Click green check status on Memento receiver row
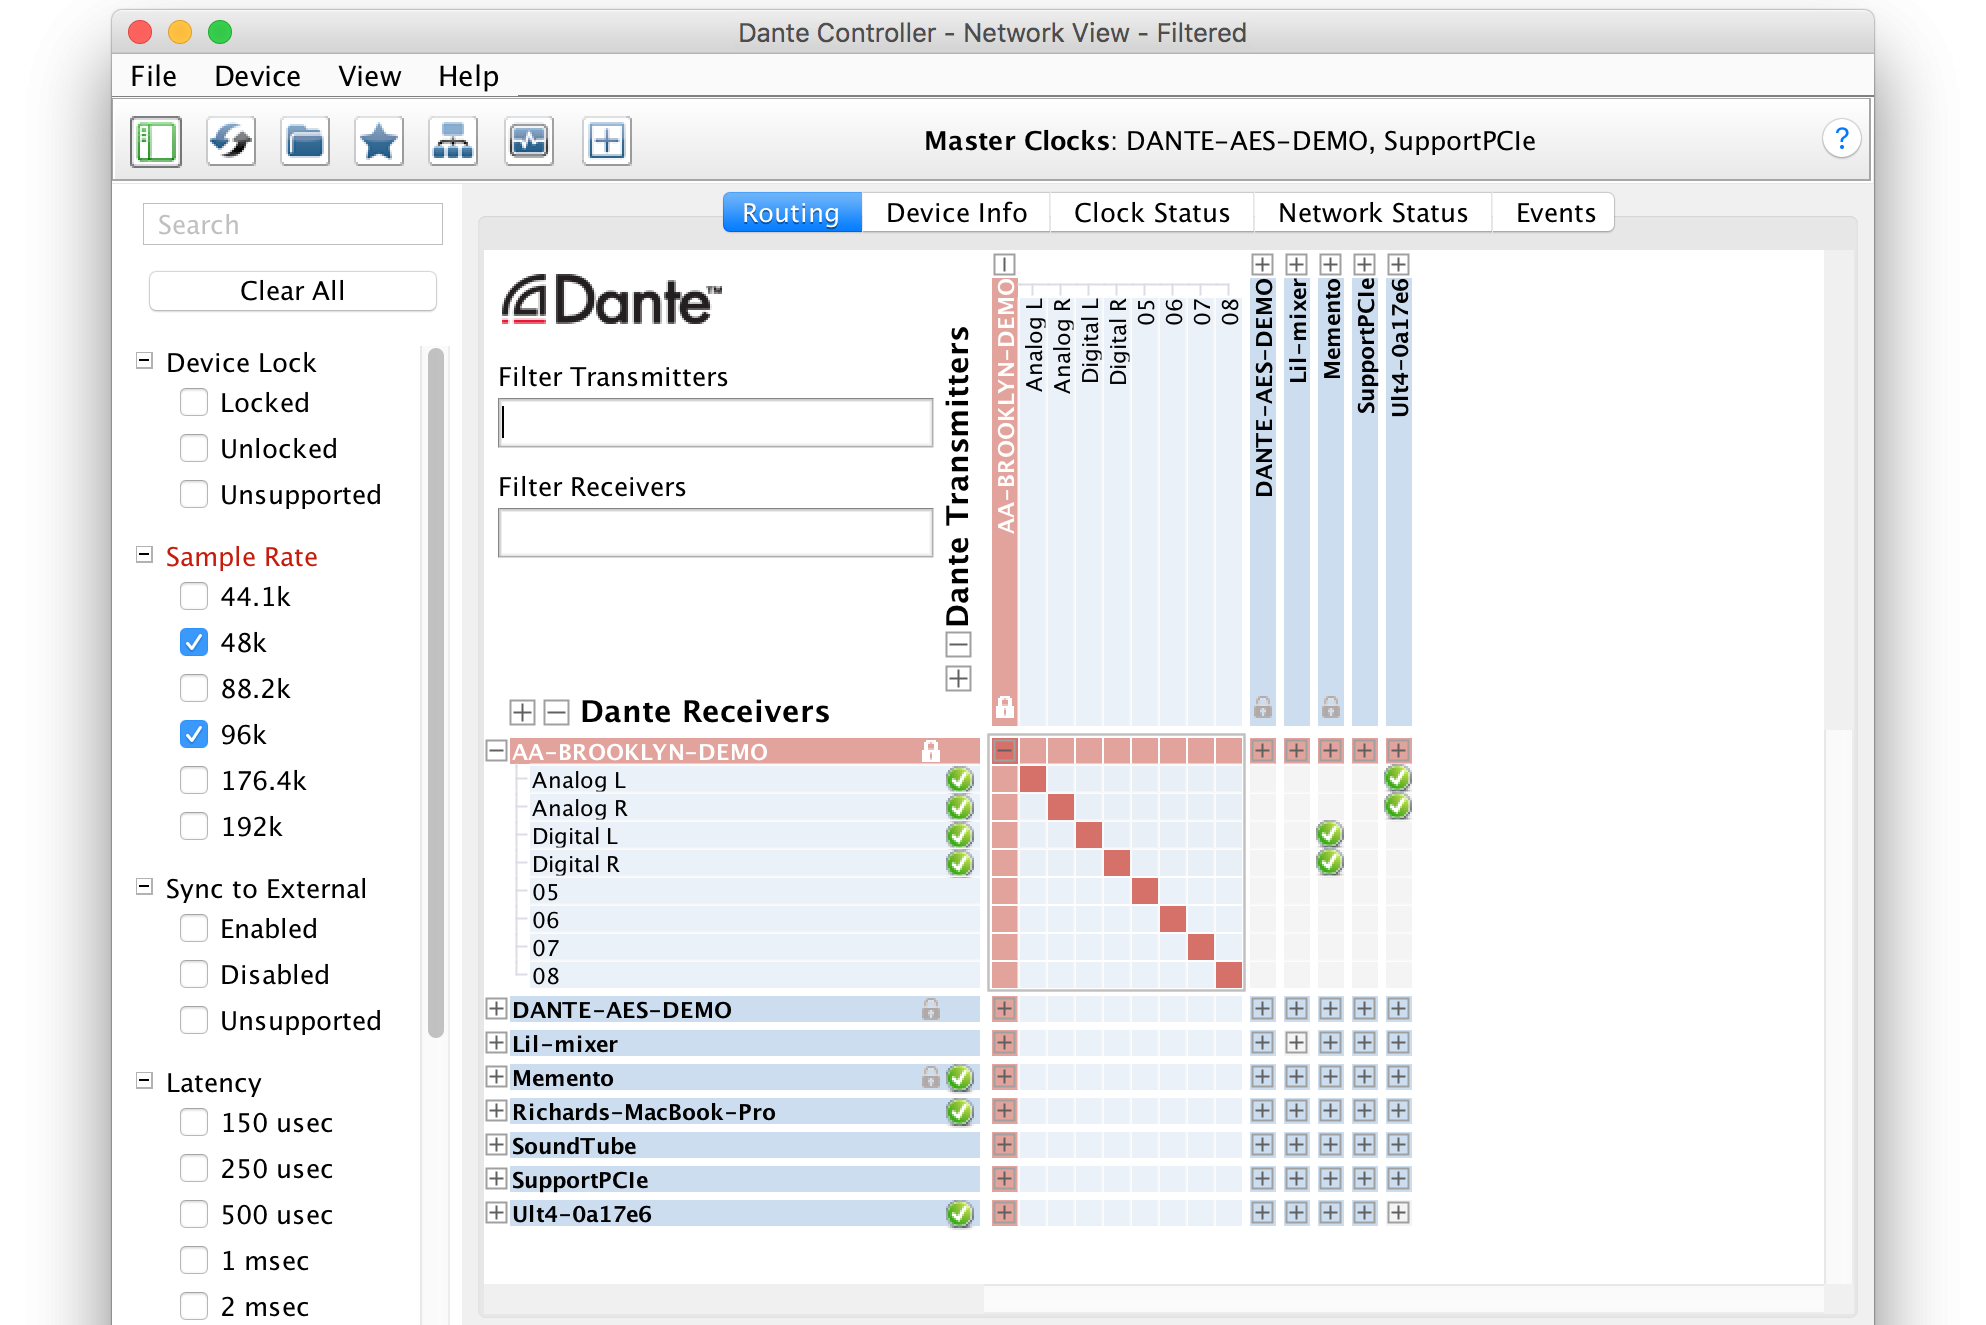 (x=960, y=1077)
